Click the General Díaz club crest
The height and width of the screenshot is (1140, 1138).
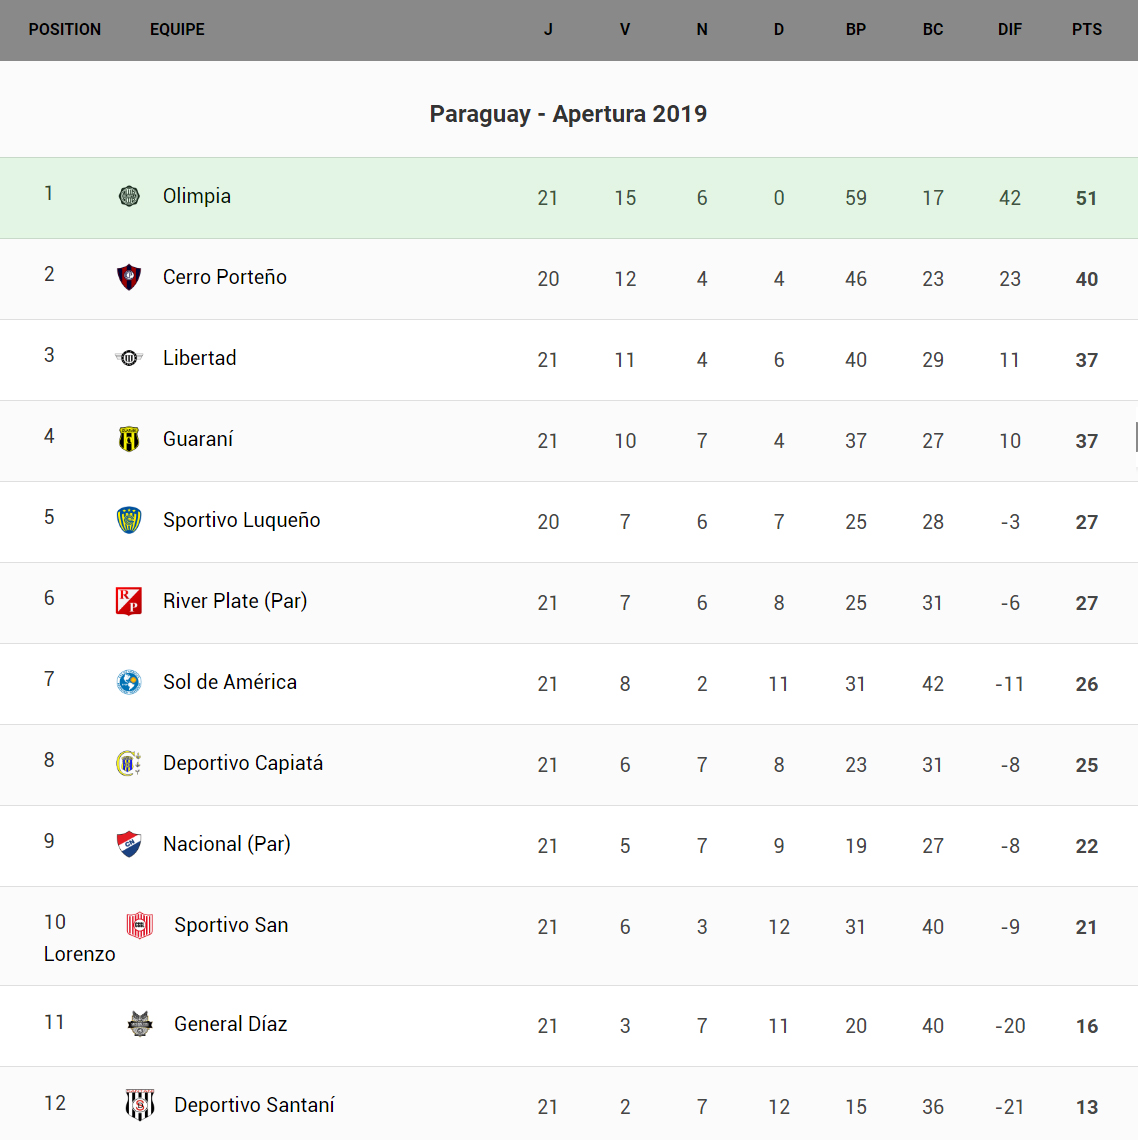coord(140,1024)
